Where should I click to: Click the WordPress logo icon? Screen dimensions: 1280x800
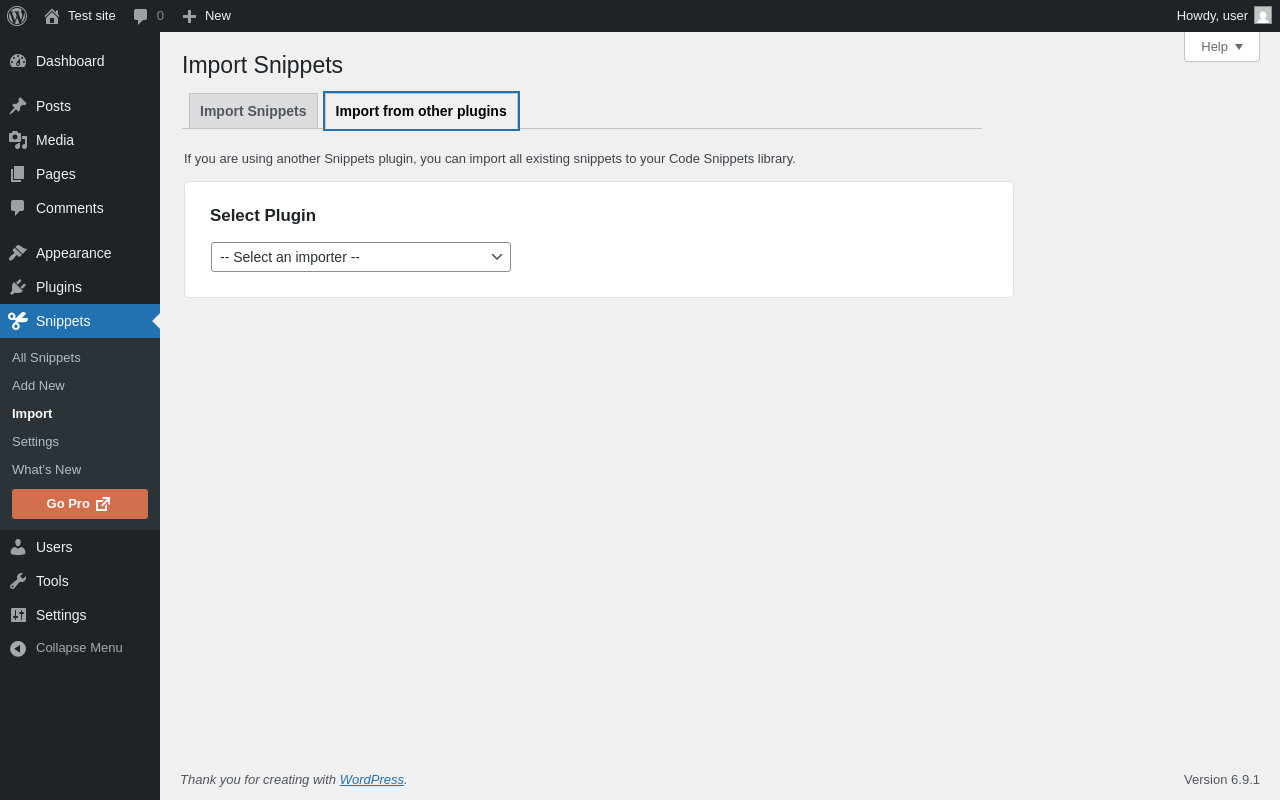[x=17, y=16]
